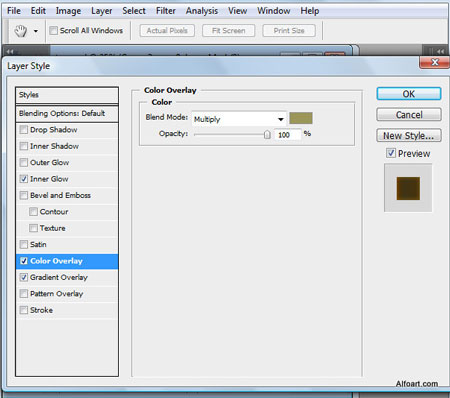The height and width of the screenshot is (398, 450).
Task: Select the Inner Glow row label
Action: [49, 179]
